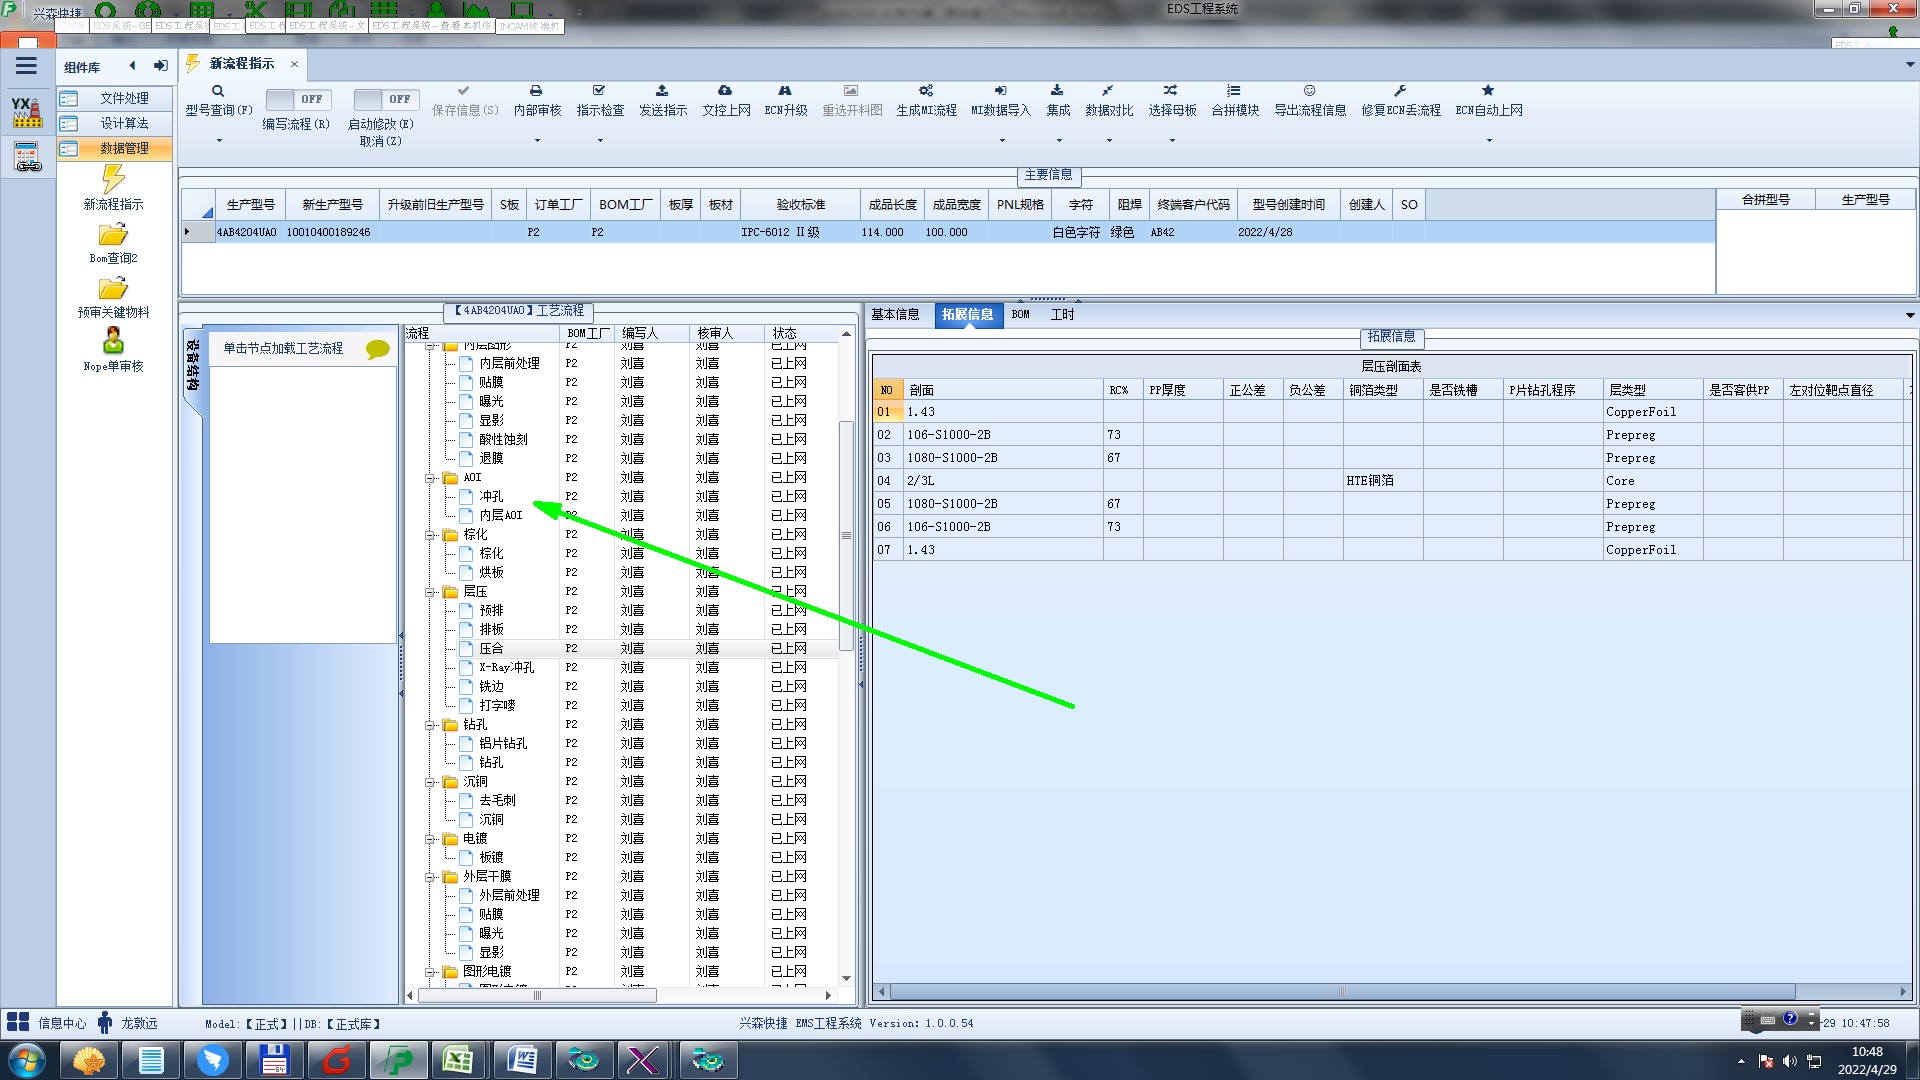Click the 生成MI流程 gears icon
The width and height of the screenshot is (1920, 1080).
(926, 91)
